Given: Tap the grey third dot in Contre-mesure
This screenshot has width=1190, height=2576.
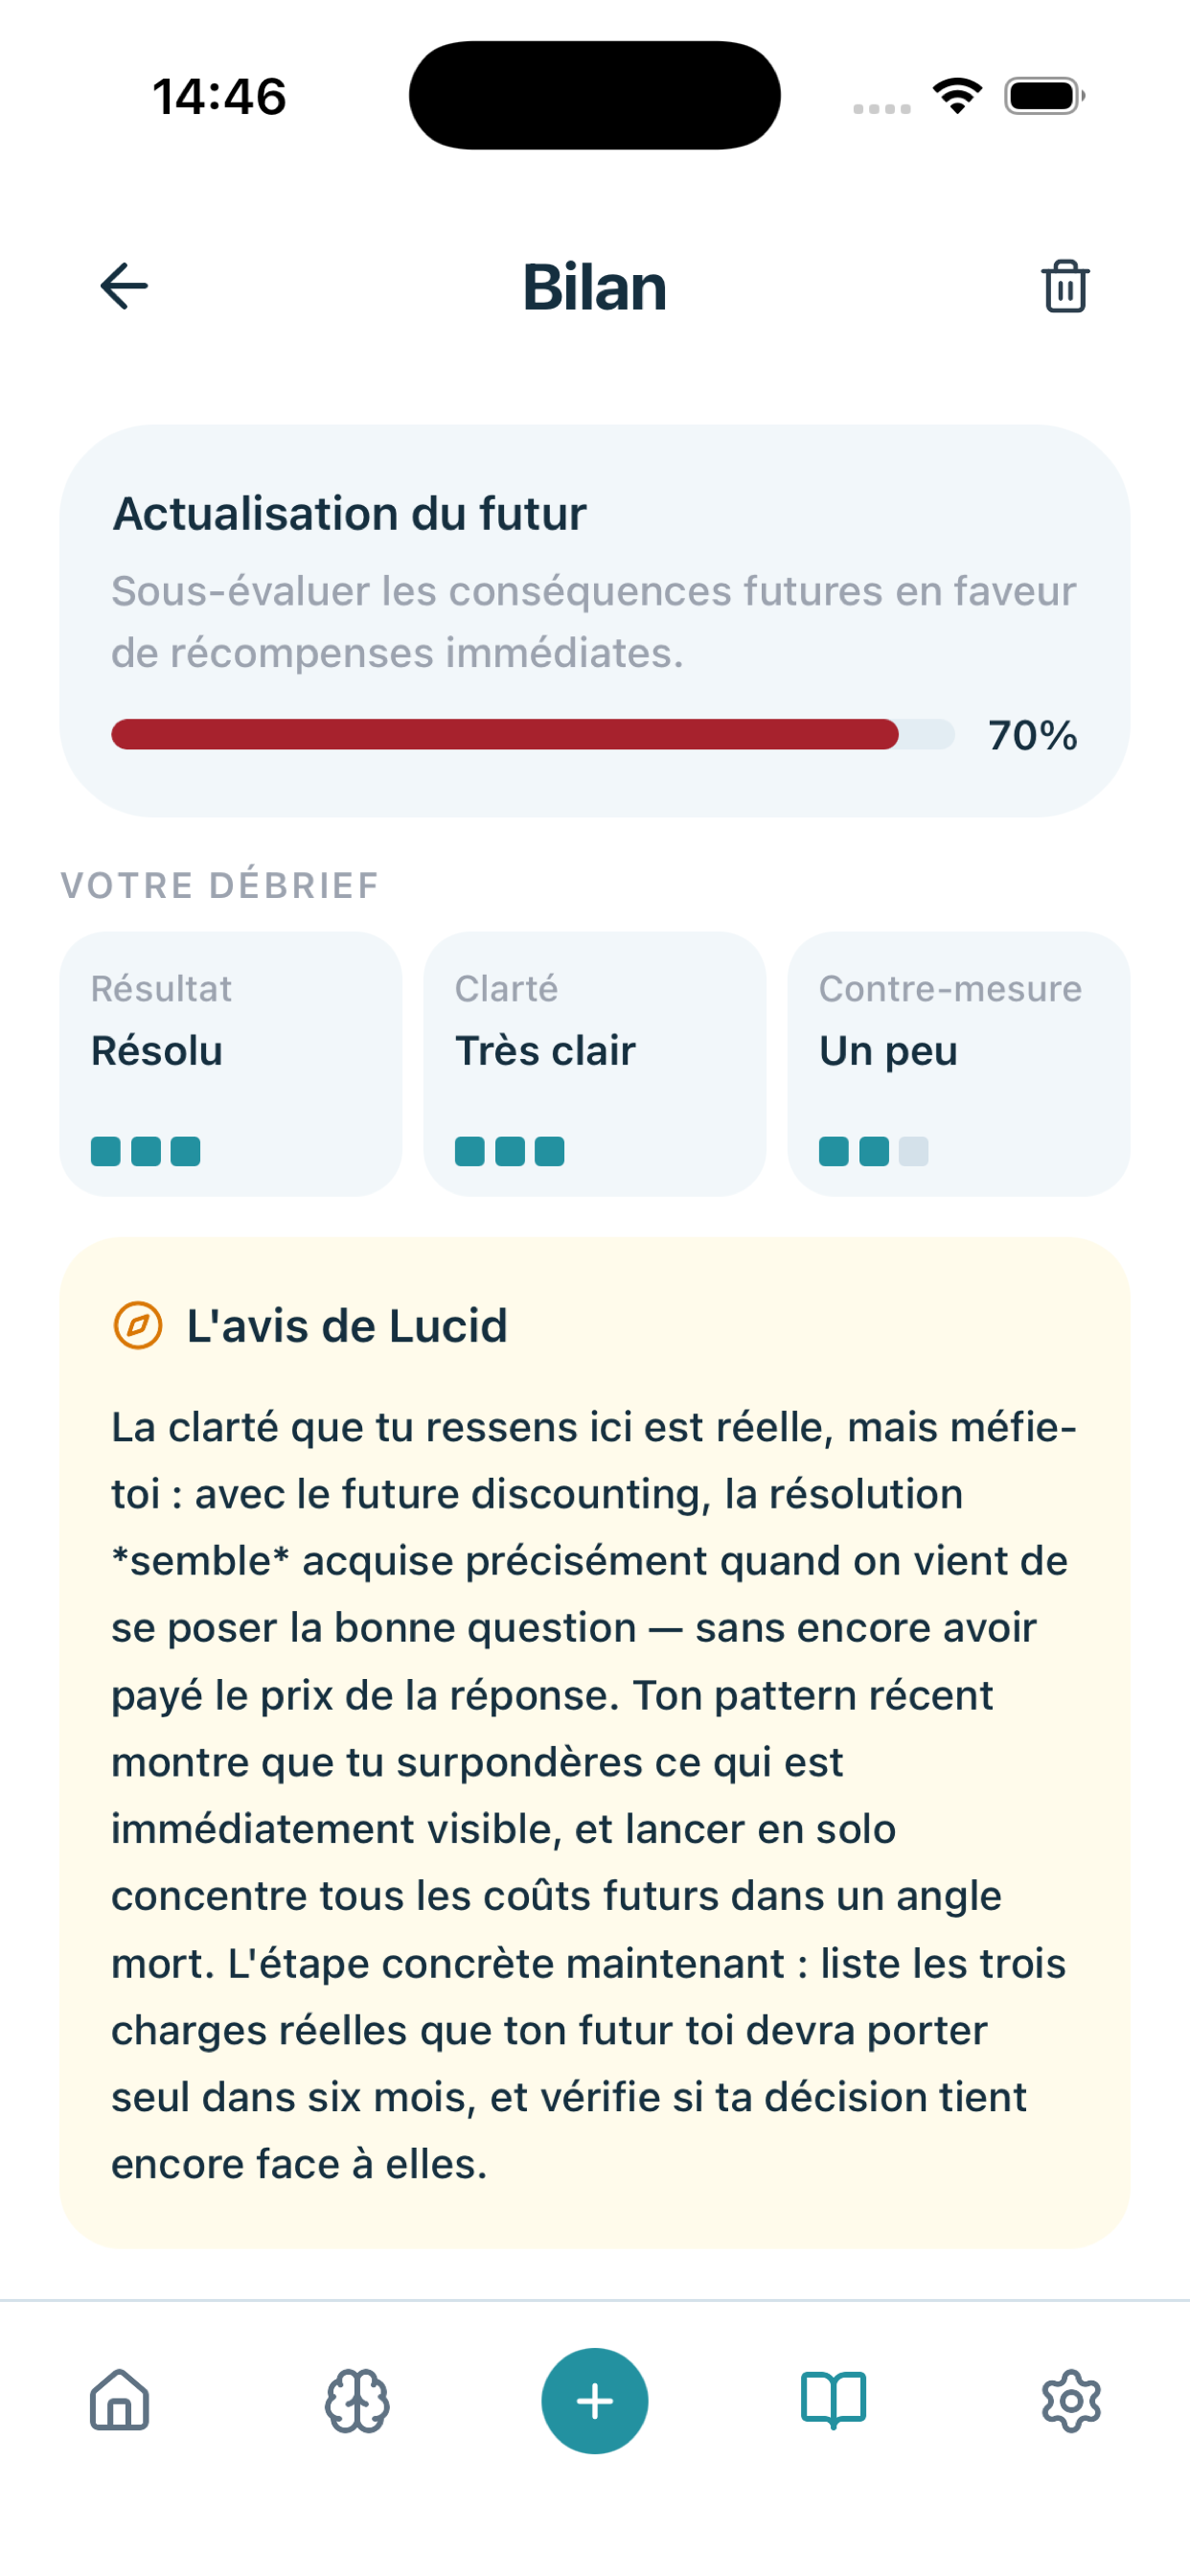Looking at the screenshot, I should coord(913,1152).
